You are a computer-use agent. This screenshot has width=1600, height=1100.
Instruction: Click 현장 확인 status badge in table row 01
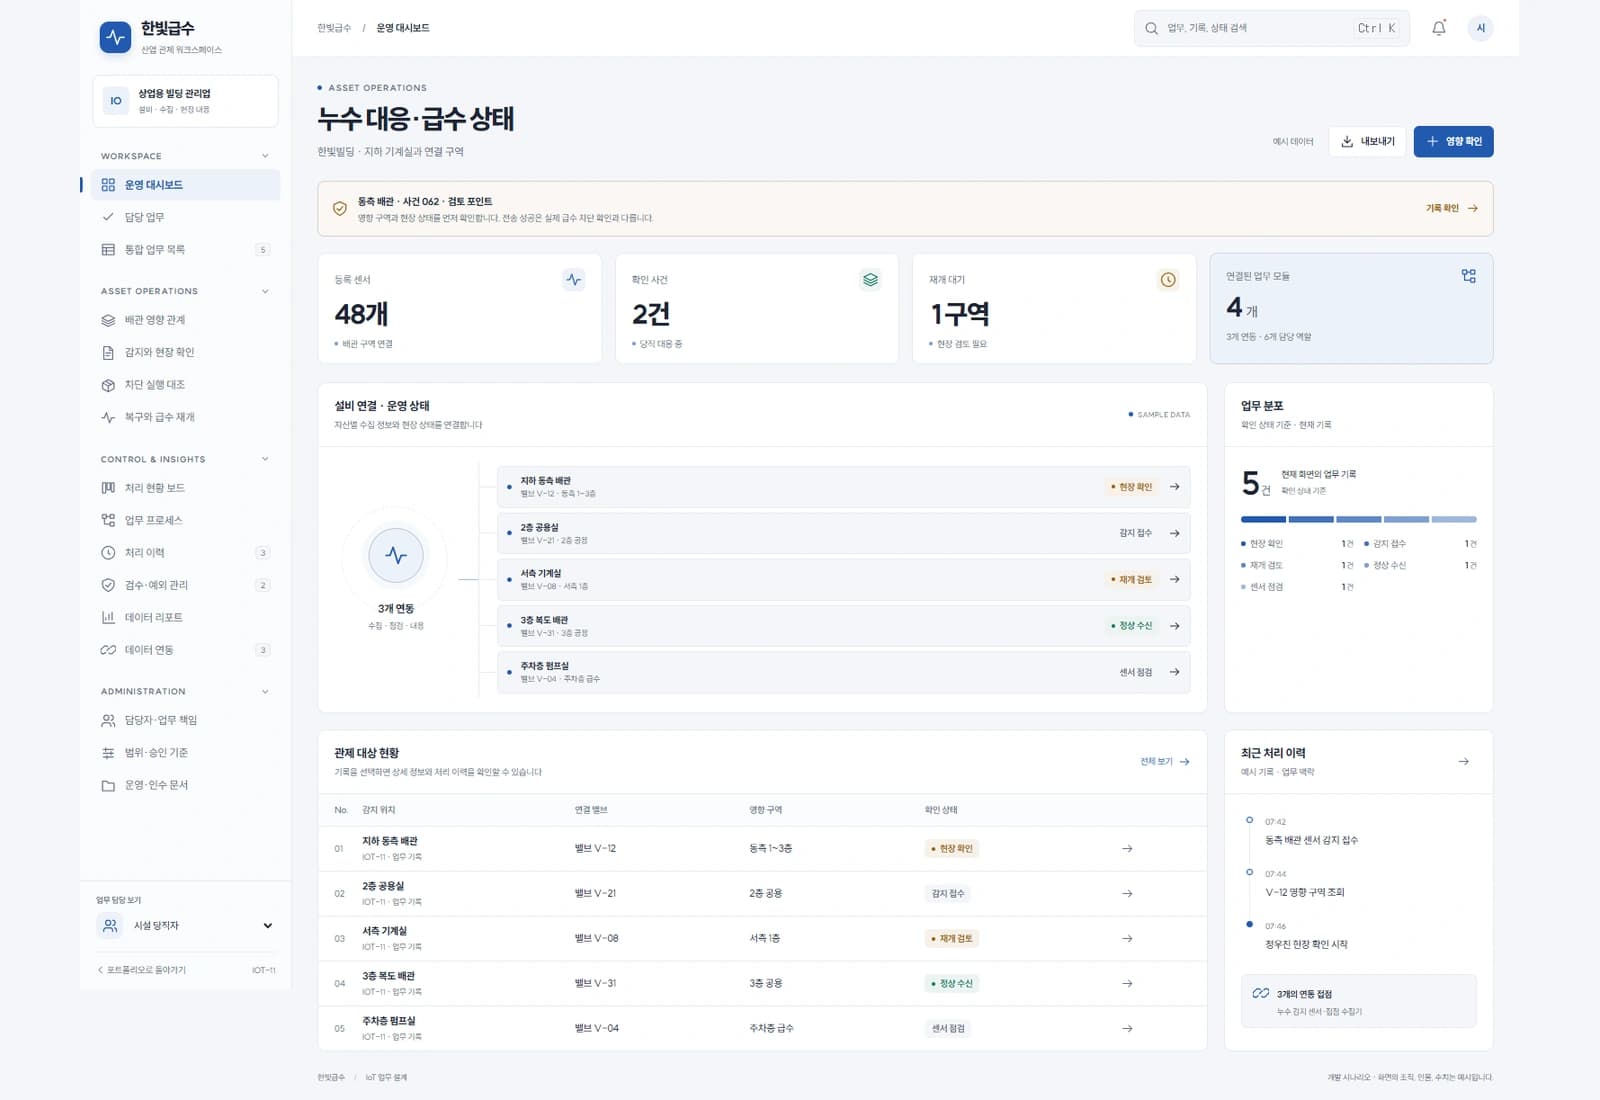coord(951,849)
